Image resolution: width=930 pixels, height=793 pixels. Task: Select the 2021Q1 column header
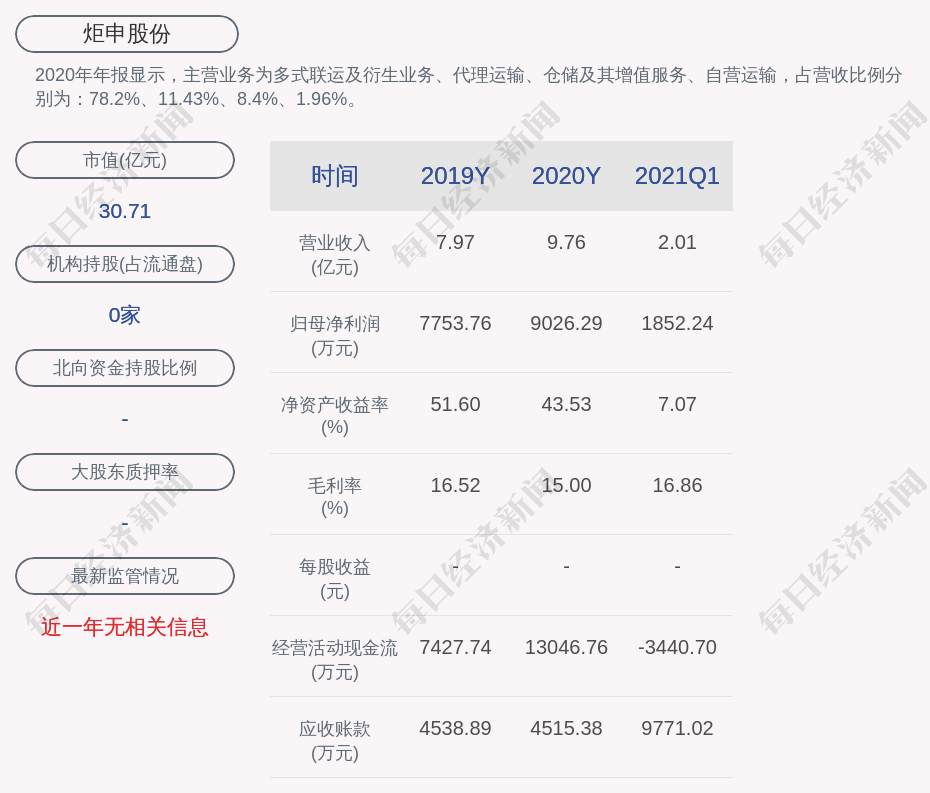point(677,176)
